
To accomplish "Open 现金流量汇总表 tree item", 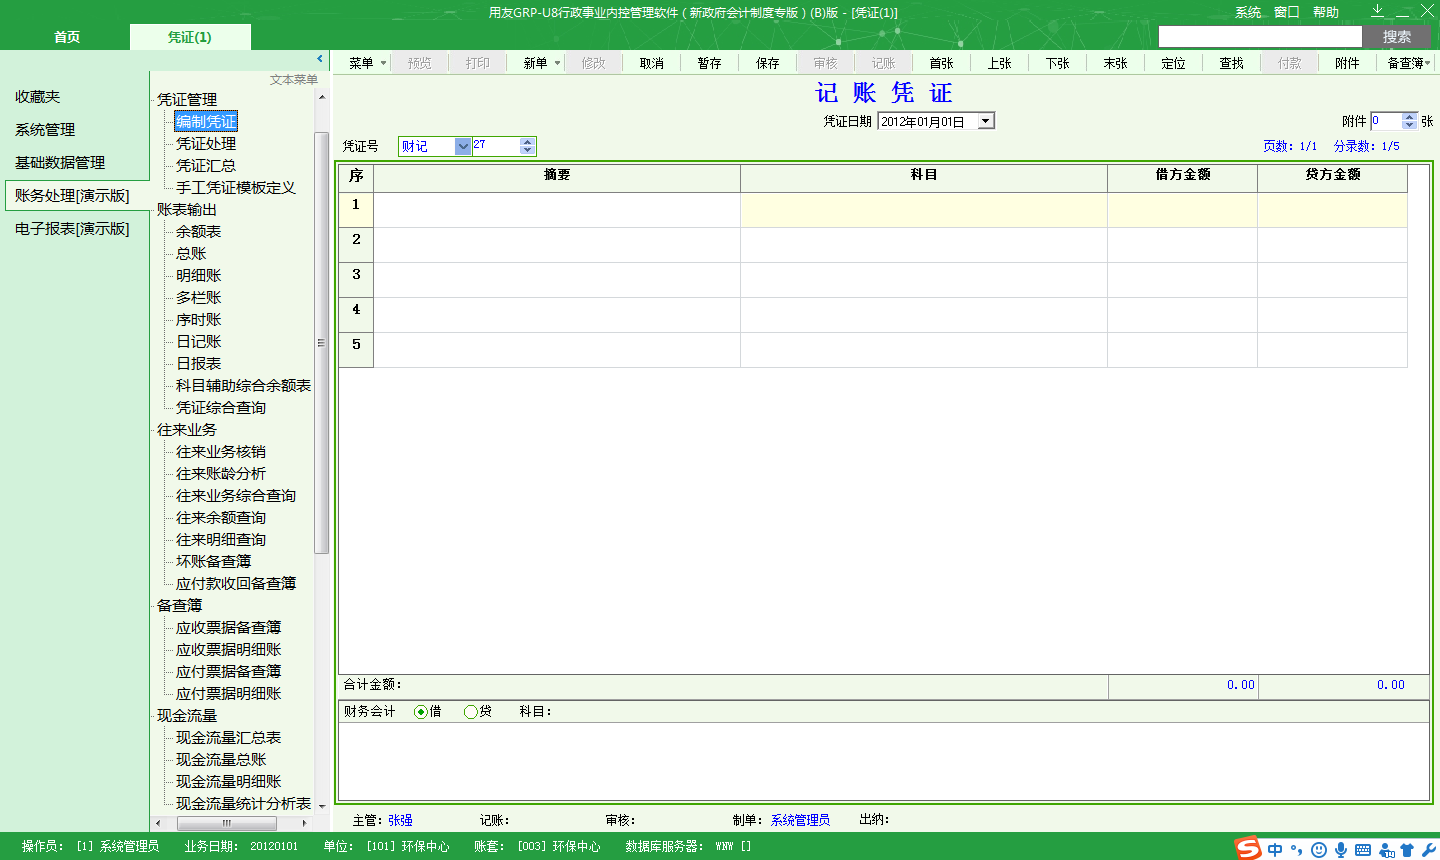I will pyautogui.click(x=228, y=738).
